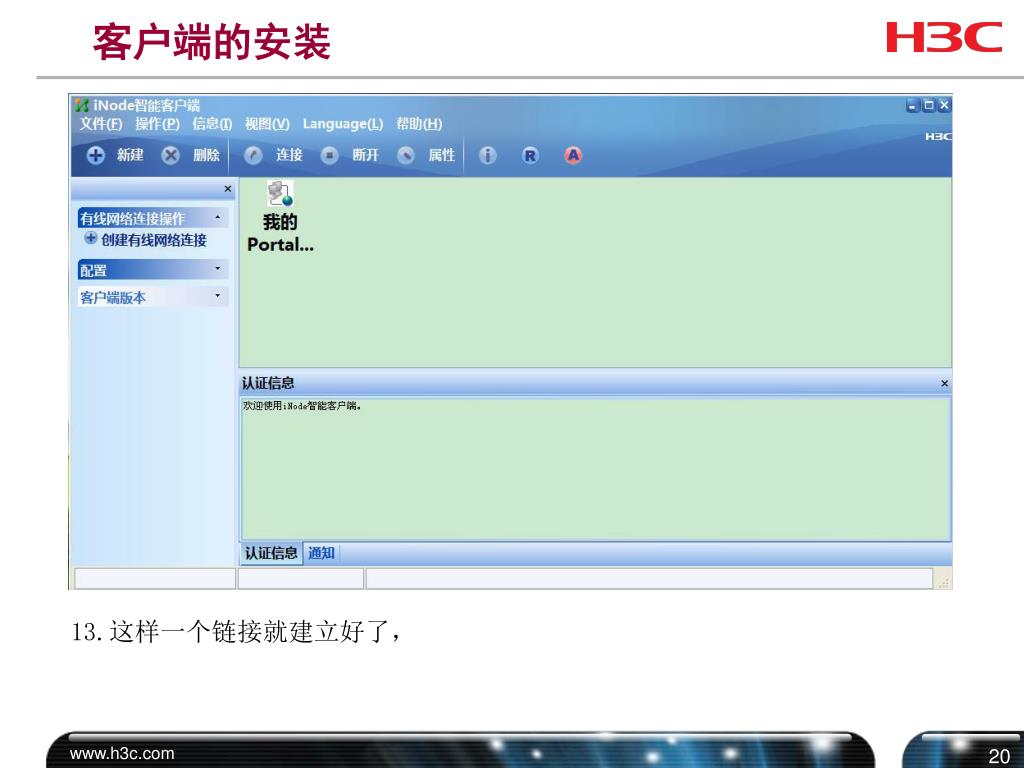Minimize the iNode window
Viewport: 1024px width, 768px height.
click(912, 104)
